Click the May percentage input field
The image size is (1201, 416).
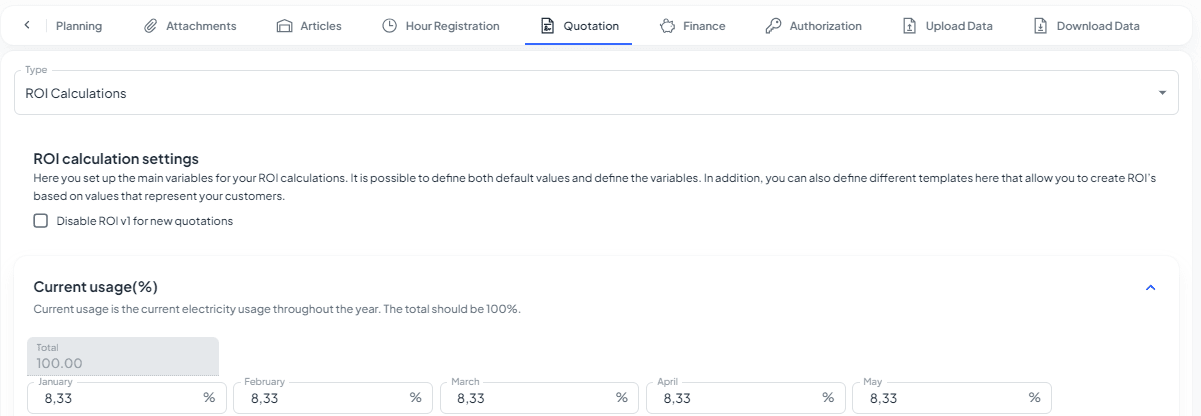(x=940, y=398)
